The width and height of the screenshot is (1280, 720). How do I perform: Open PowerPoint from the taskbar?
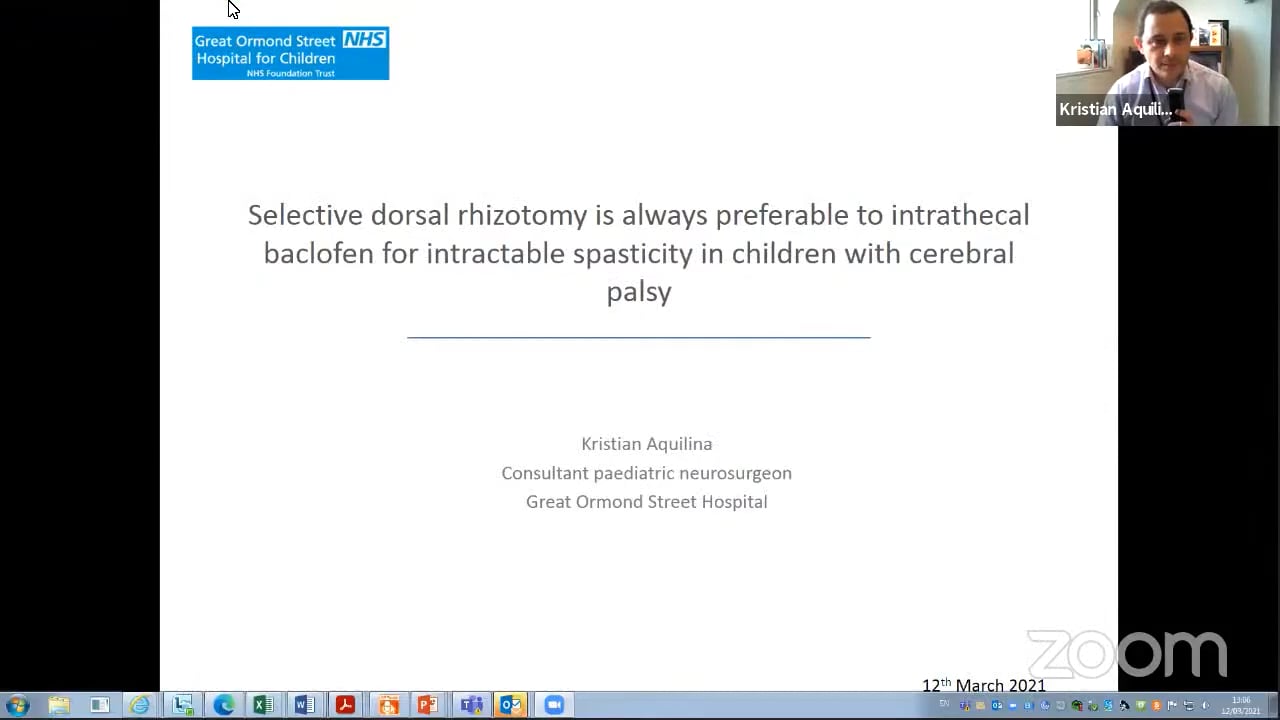click(427, 705)
